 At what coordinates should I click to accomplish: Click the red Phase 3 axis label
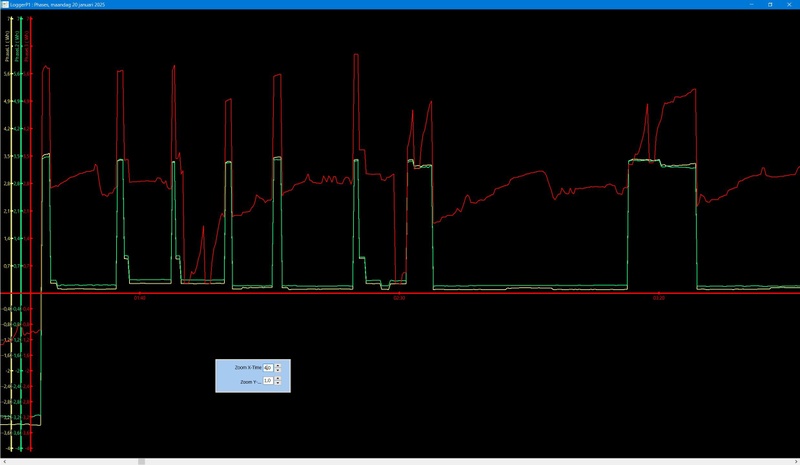pos(27,46)
